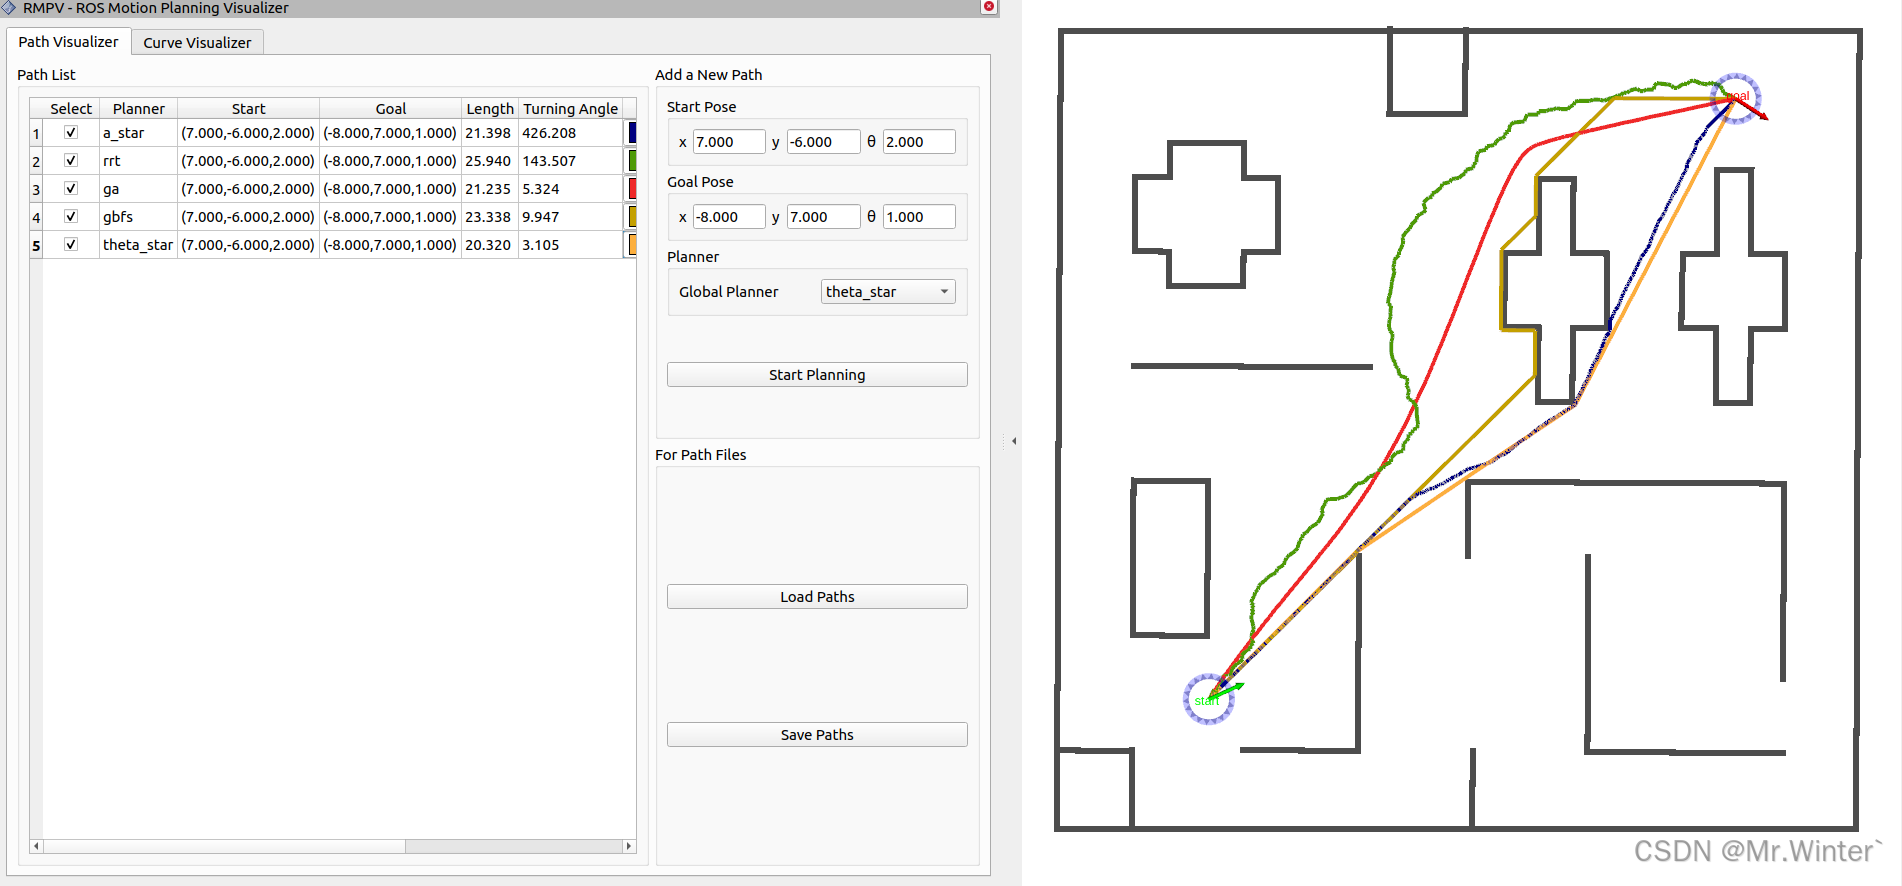Viewport: 1902px width, 886px height.
Task: Uncheck the theta_star path checkbox
Action: click(x=71, y=244)
